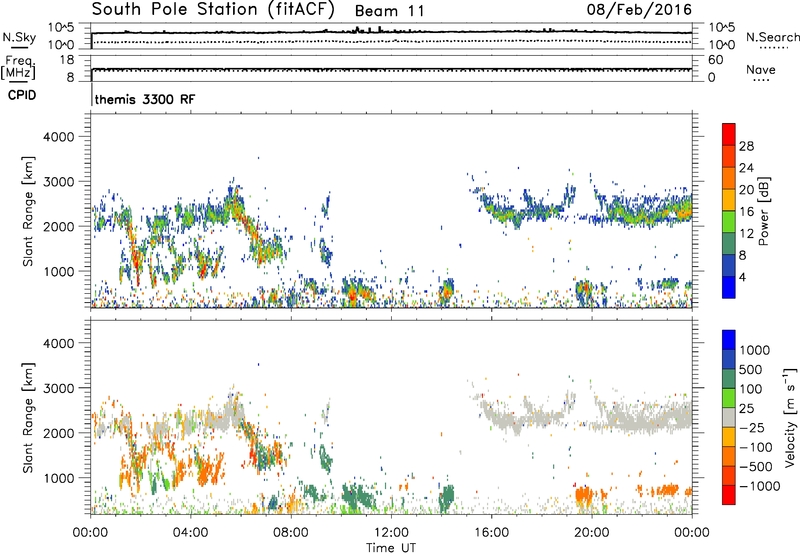Pick the orange −500 to −100 Velocity segment
Viewport: 800px width, 554px height.
[729, 457]
